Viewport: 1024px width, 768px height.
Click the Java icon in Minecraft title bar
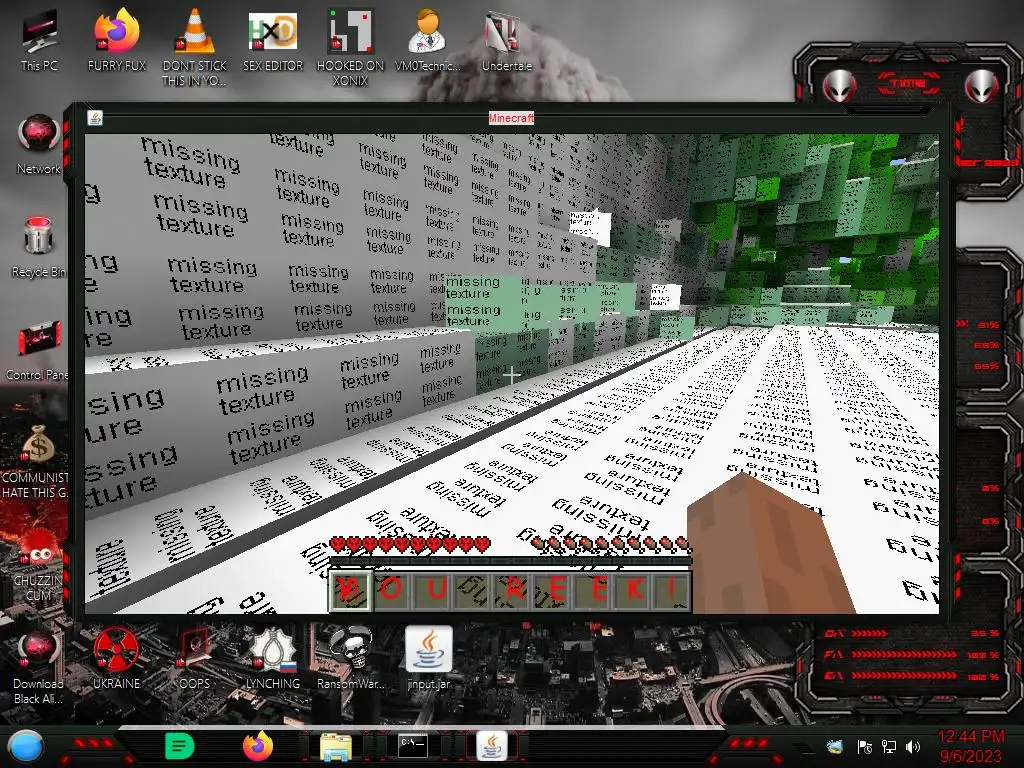[x=95, y=118]
